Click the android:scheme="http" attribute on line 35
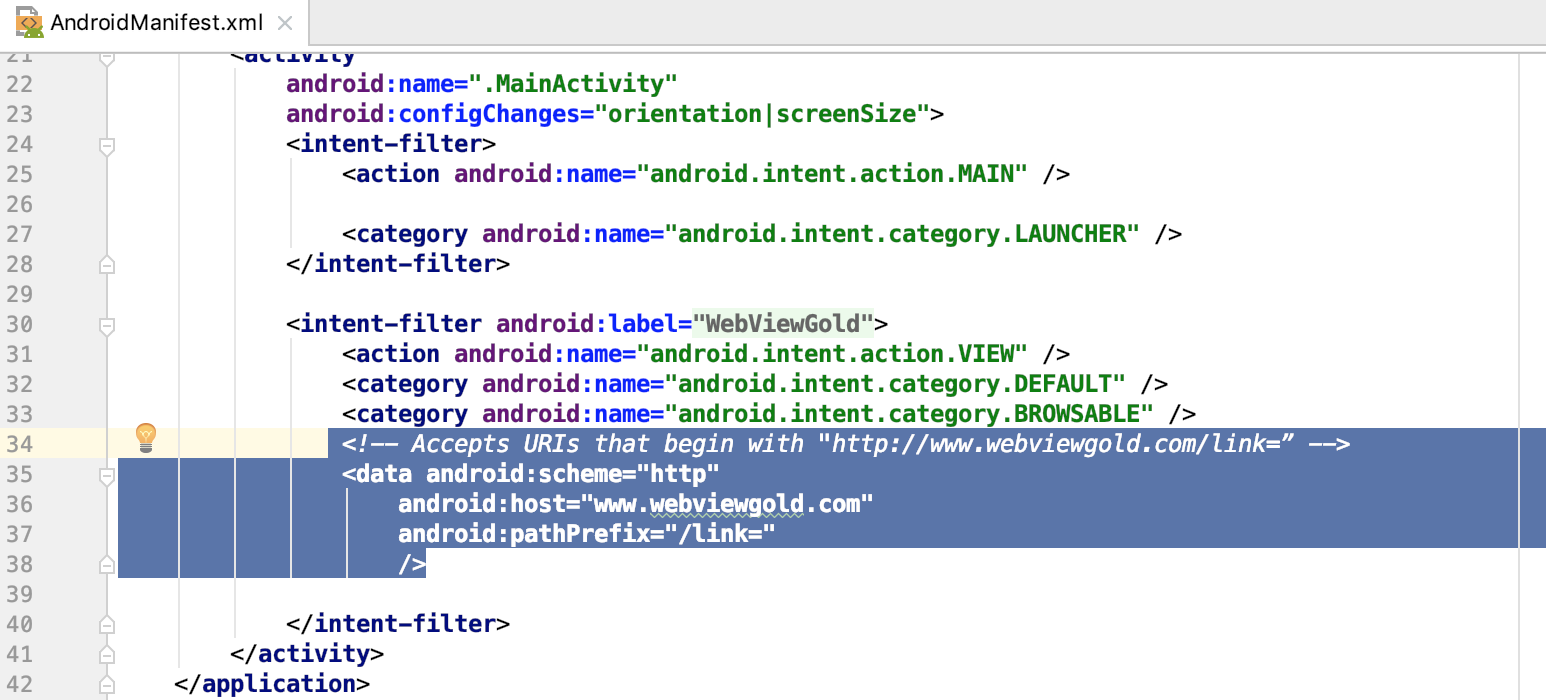Viewport: 1546px width, 700px height. pos(574,473)
